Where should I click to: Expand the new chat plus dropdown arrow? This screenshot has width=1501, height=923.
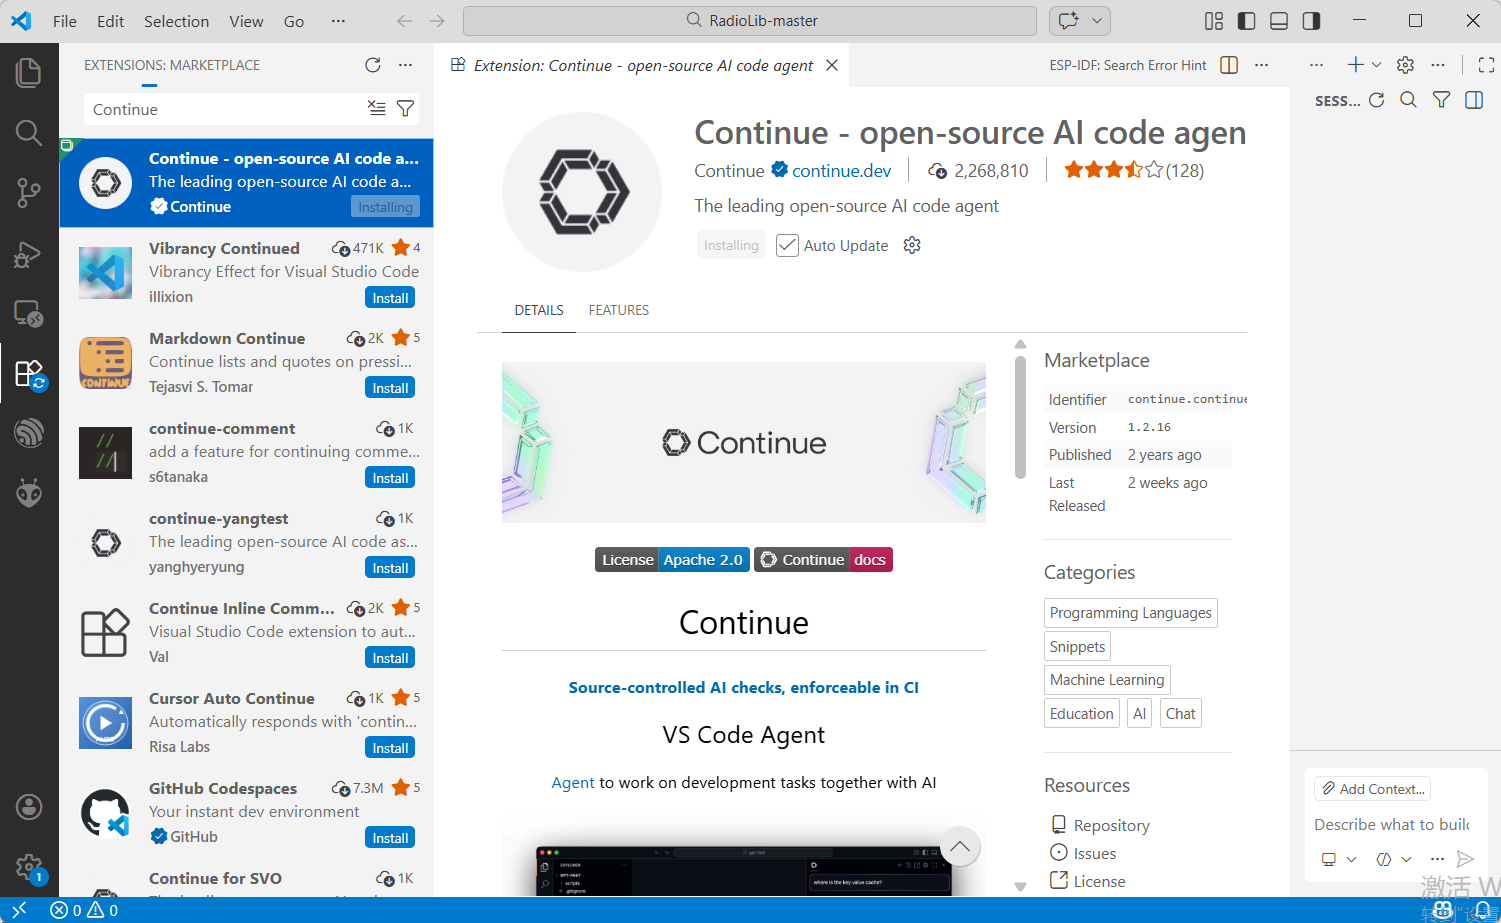click(1377, 65)
